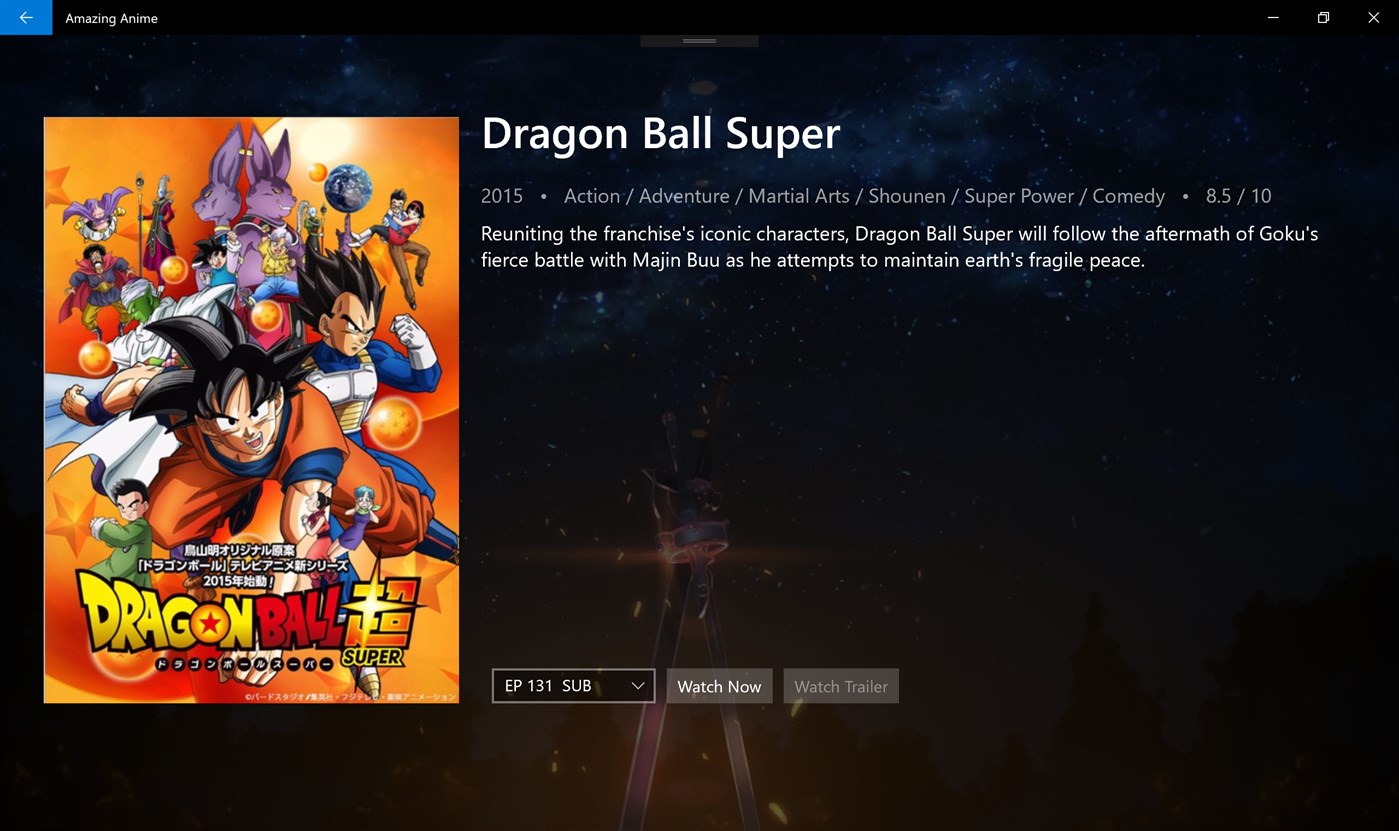Click the 2015 release year
Viewport: 1399px width, 831px height.
point(502,196)
